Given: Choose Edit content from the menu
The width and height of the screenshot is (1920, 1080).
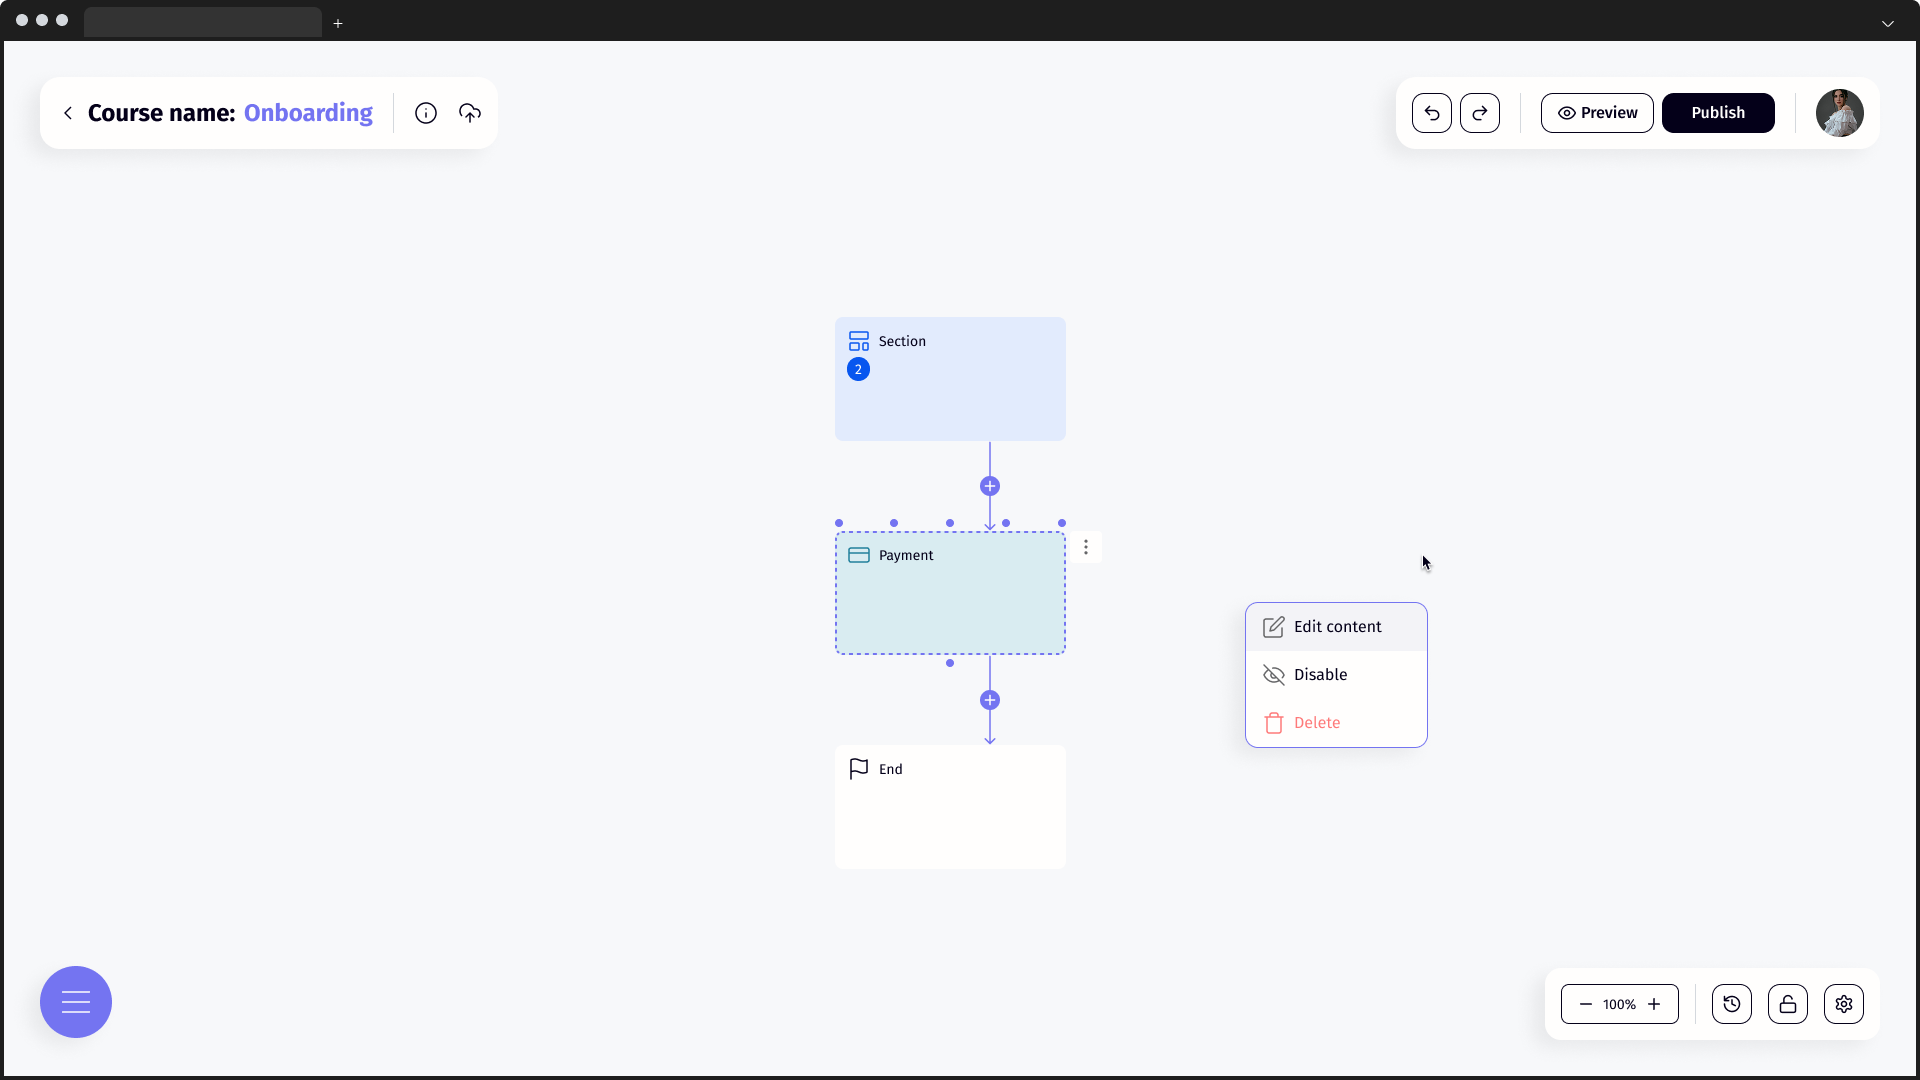Looking at the screenshot, I should pos(1335,627).
